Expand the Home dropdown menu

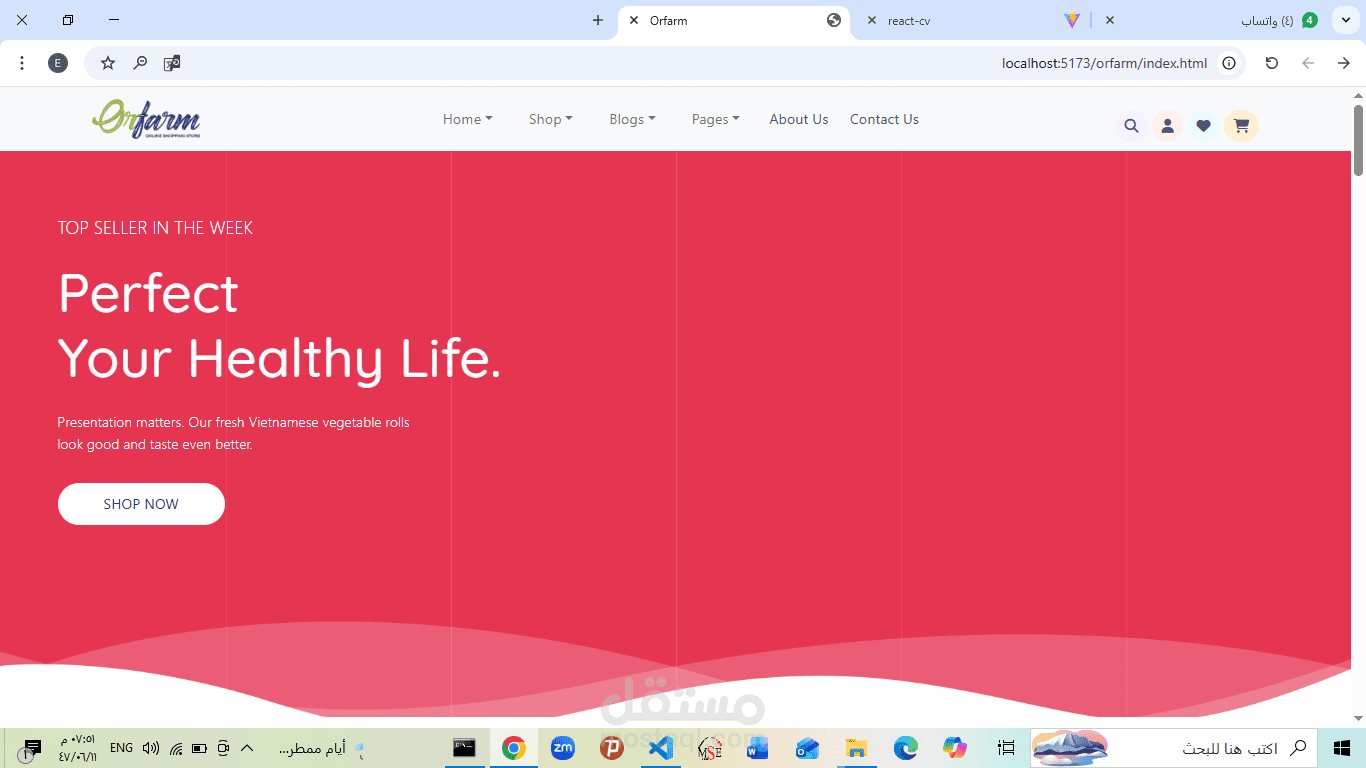click(467, 119)
